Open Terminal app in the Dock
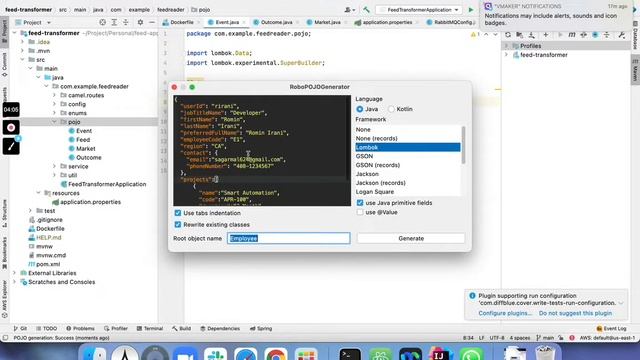This screenshot has width=640, height=360. [x=350, y=354]
